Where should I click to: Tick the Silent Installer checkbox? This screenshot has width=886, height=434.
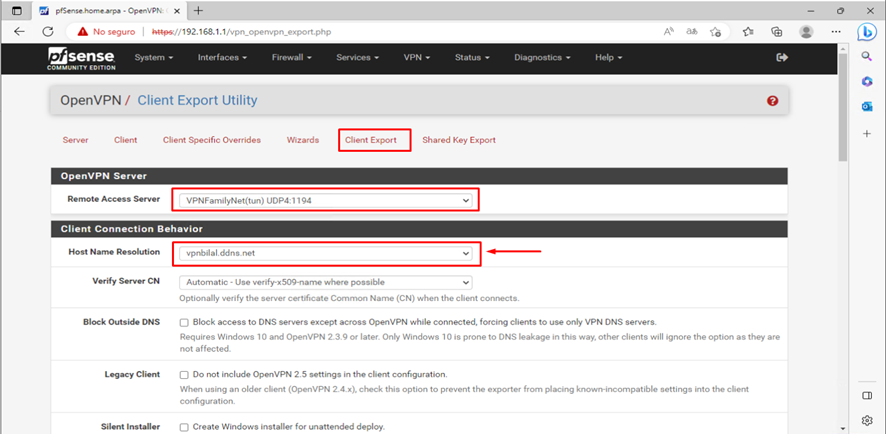click(x=184, y=427)
